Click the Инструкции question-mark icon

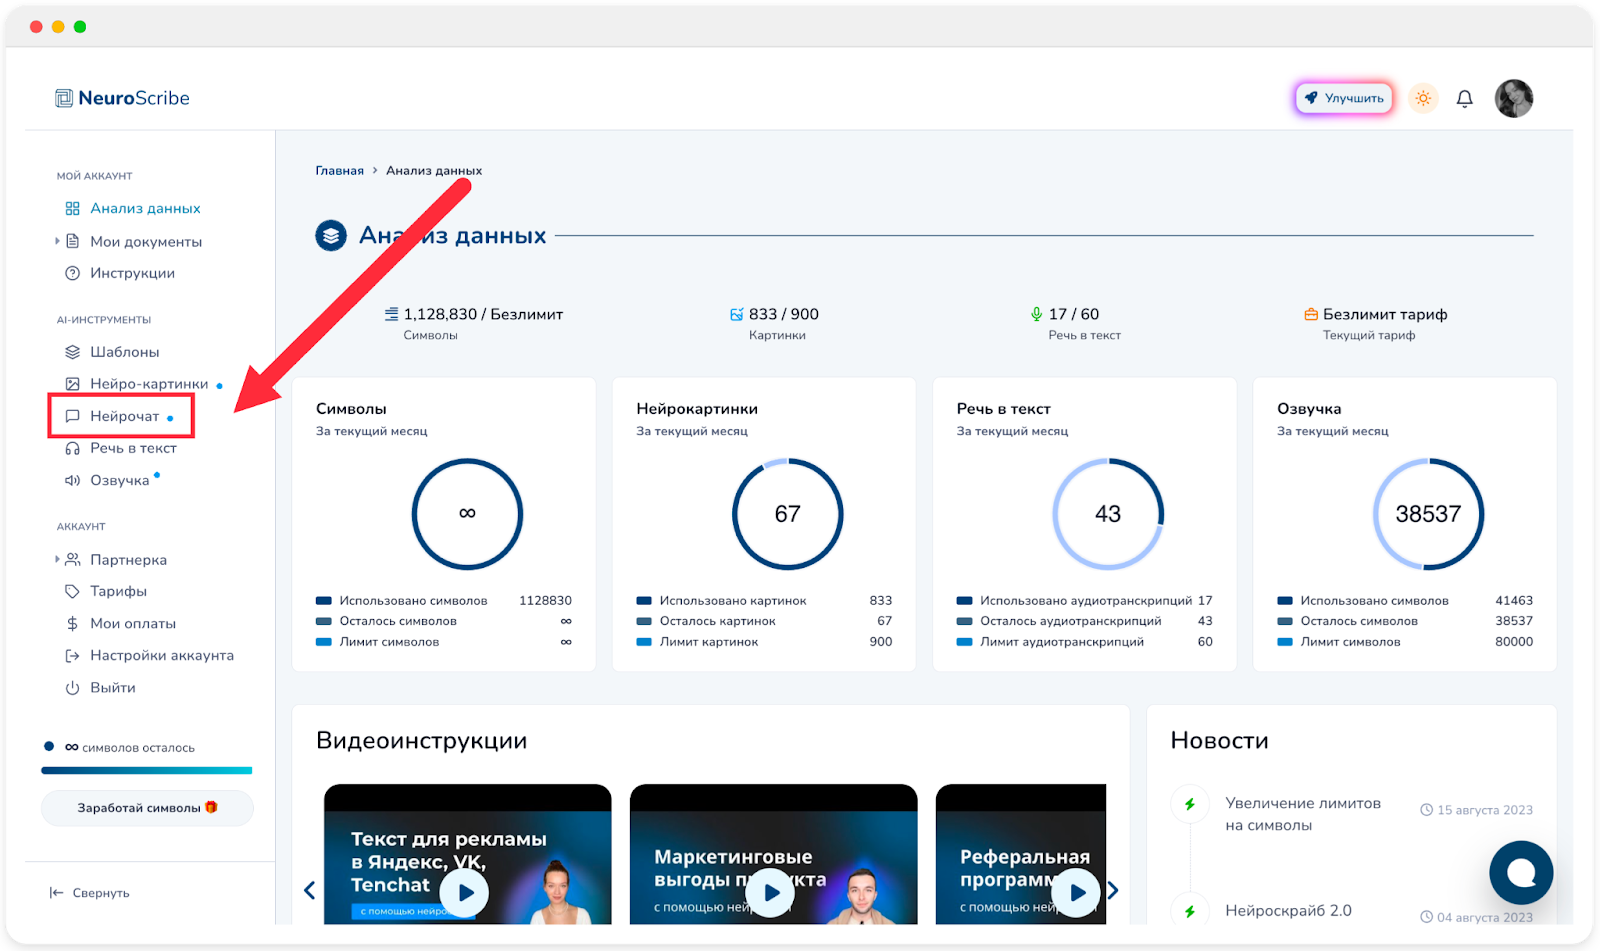pos(72,273)
